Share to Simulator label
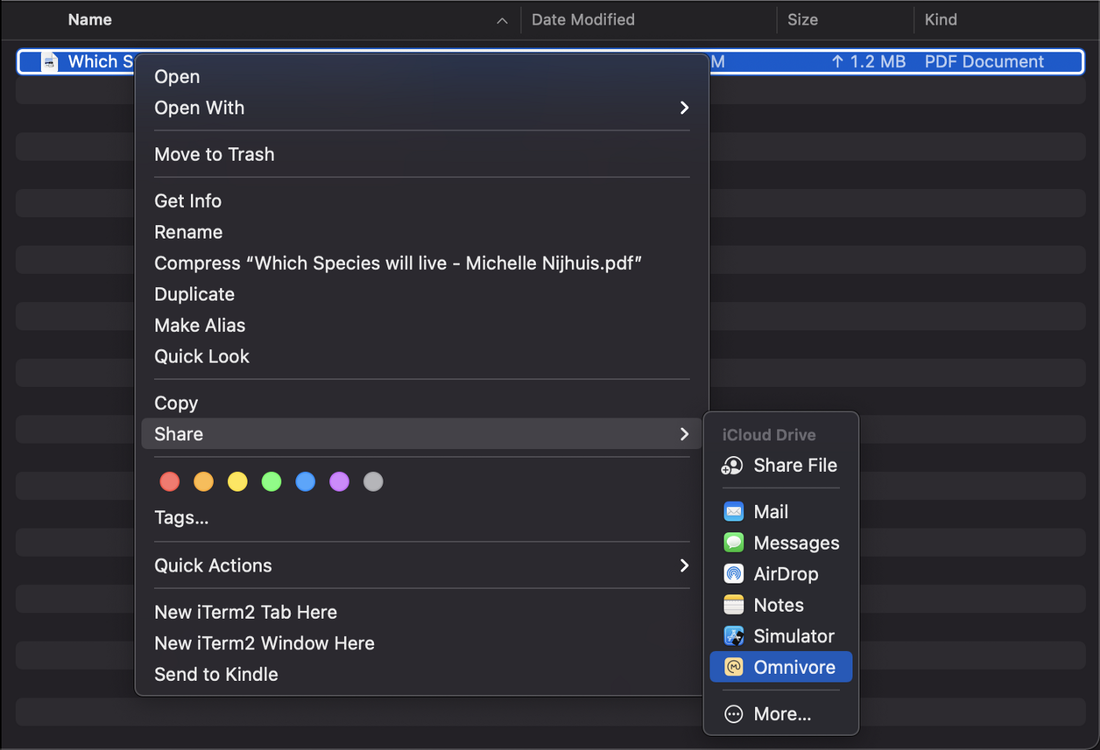Viewport: 1100px width, 750px height. pyautogui.click(x=794, y=636)
